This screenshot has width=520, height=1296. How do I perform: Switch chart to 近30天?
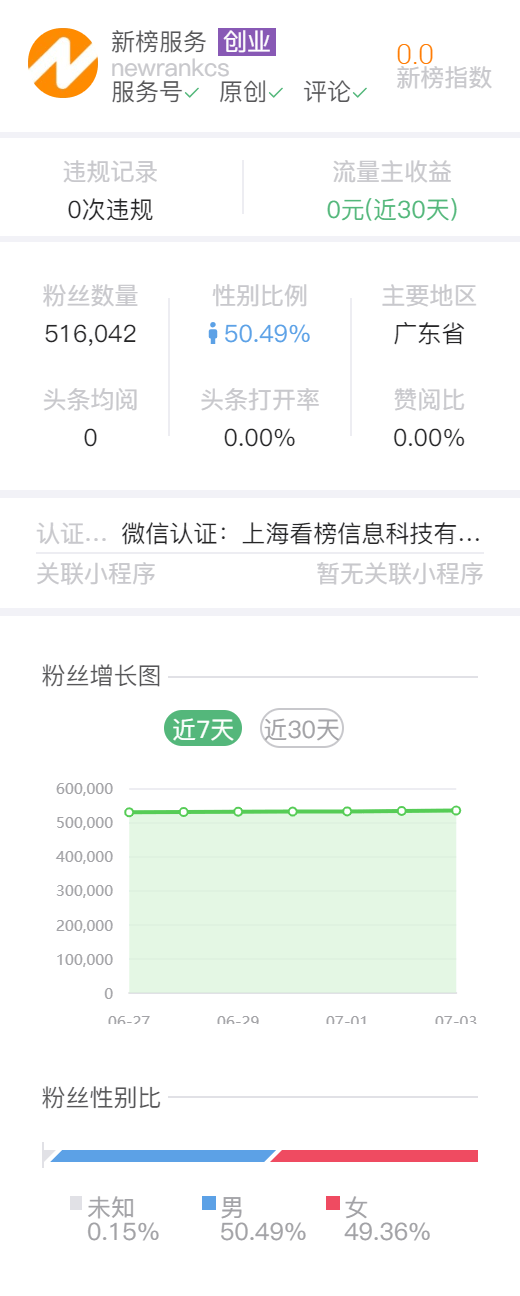pyautogui.click(x=302, y=729)
